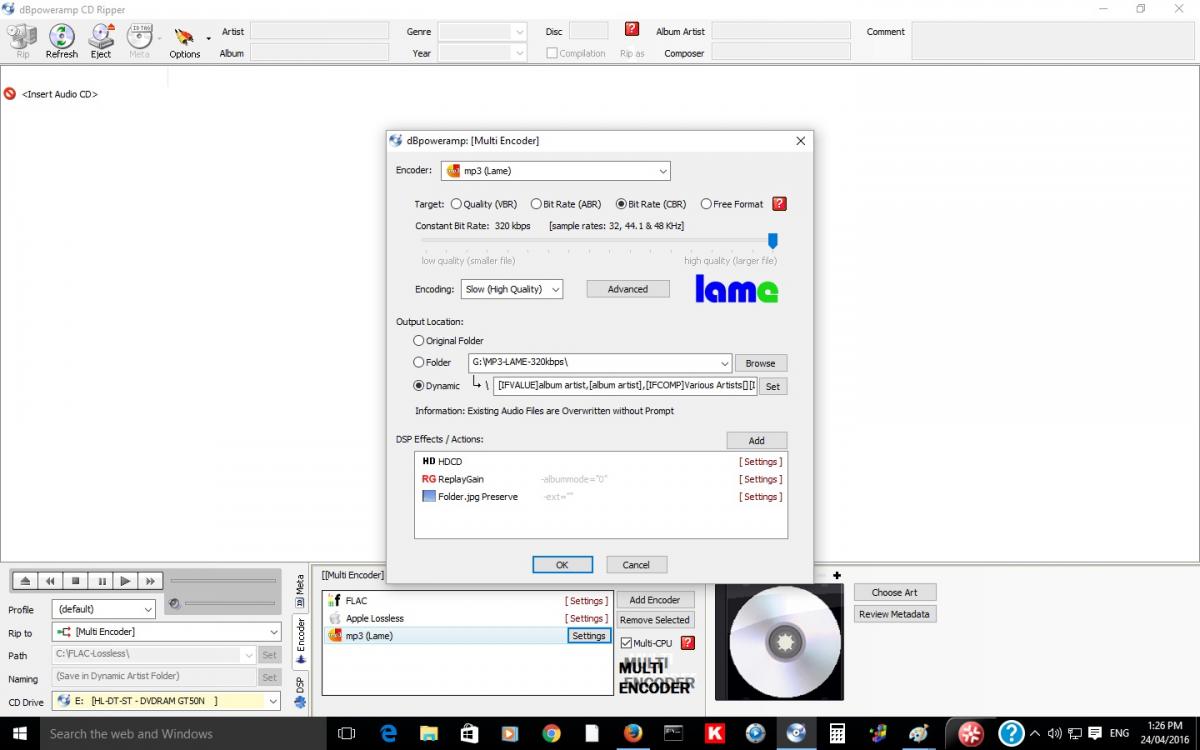
Task: Click the play button in player controls
Action: pyautogui.click(x=125, y=581)
